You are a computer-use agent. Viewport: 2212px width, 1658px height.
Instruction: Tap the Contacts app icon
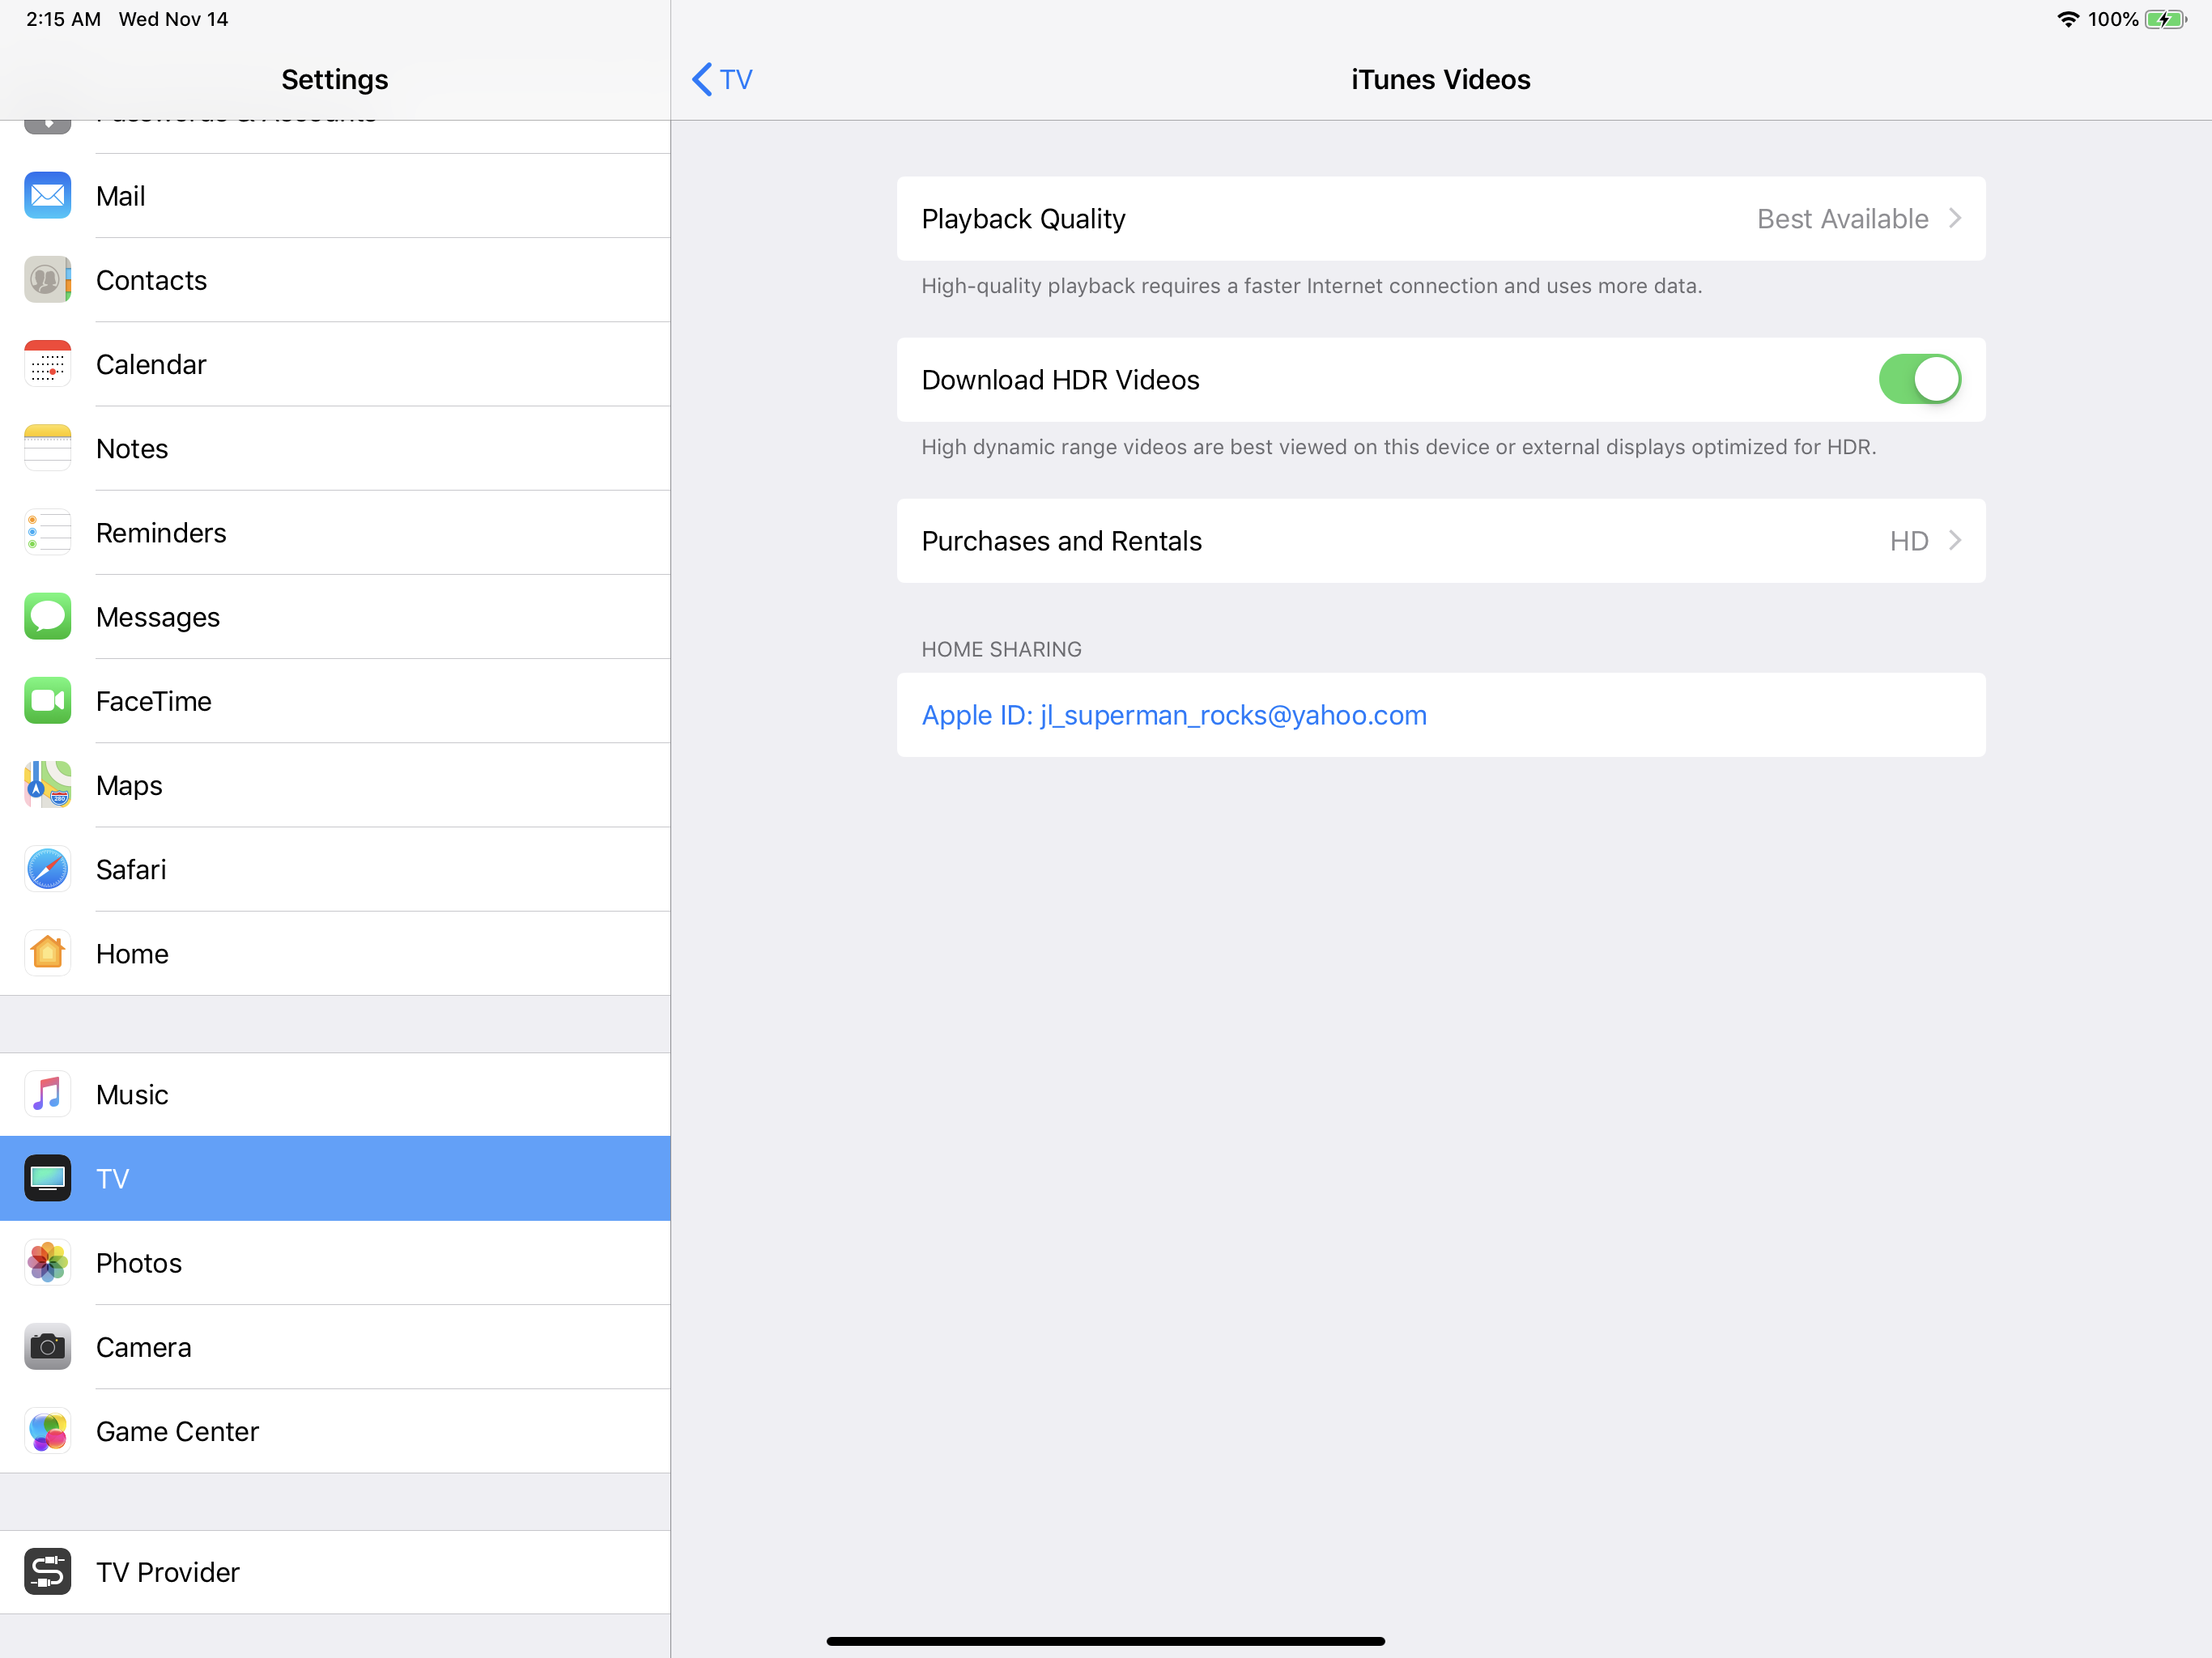pos(47,280)
